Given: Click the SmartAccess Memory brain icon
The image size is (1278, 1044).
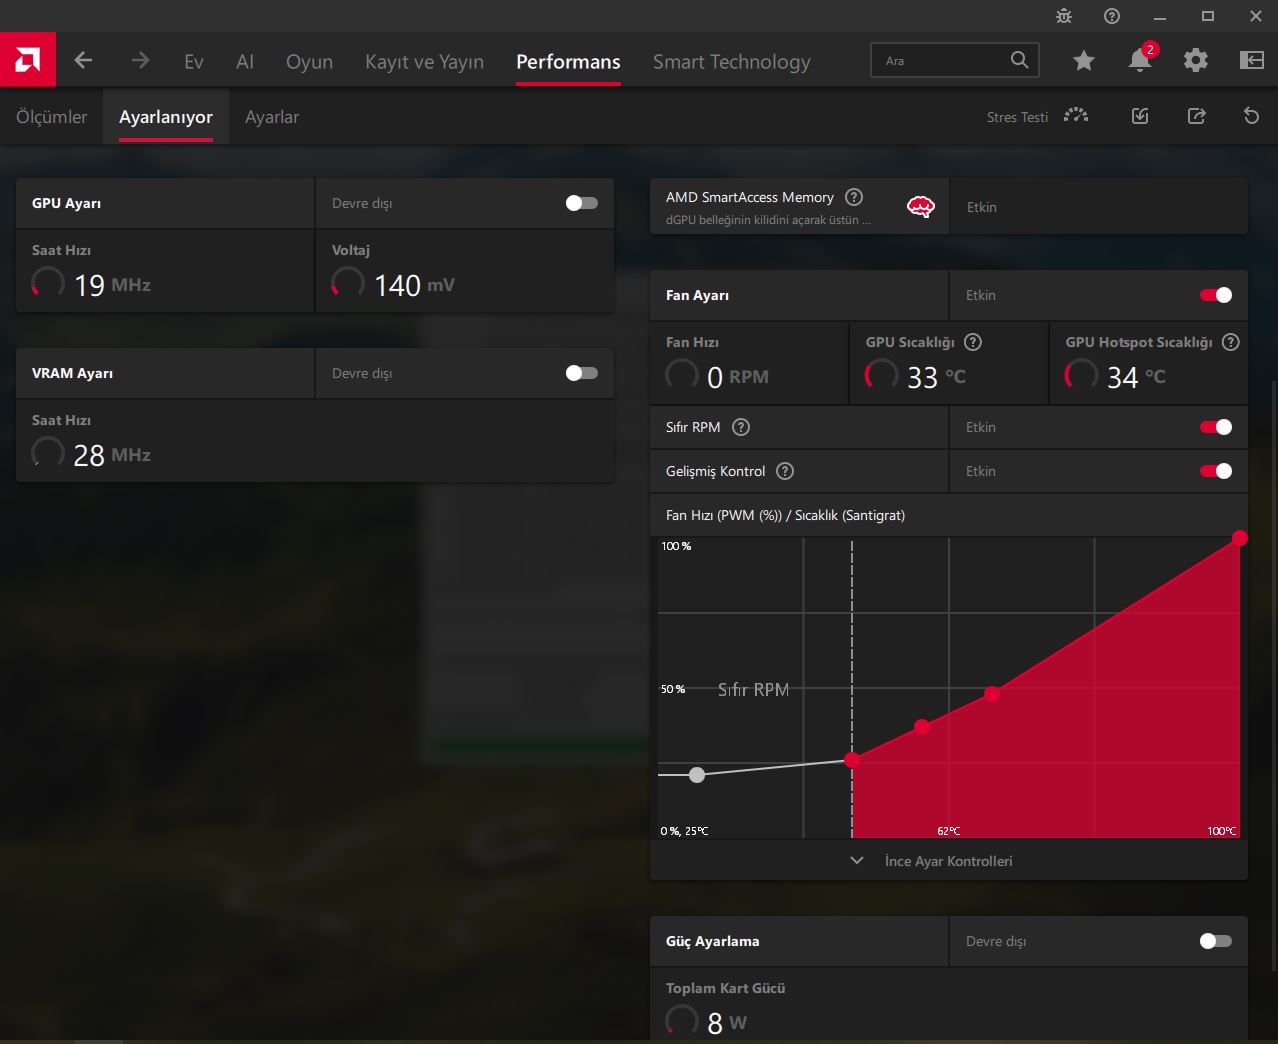Looking at the screenshot, I should click(x=920, y=207).
